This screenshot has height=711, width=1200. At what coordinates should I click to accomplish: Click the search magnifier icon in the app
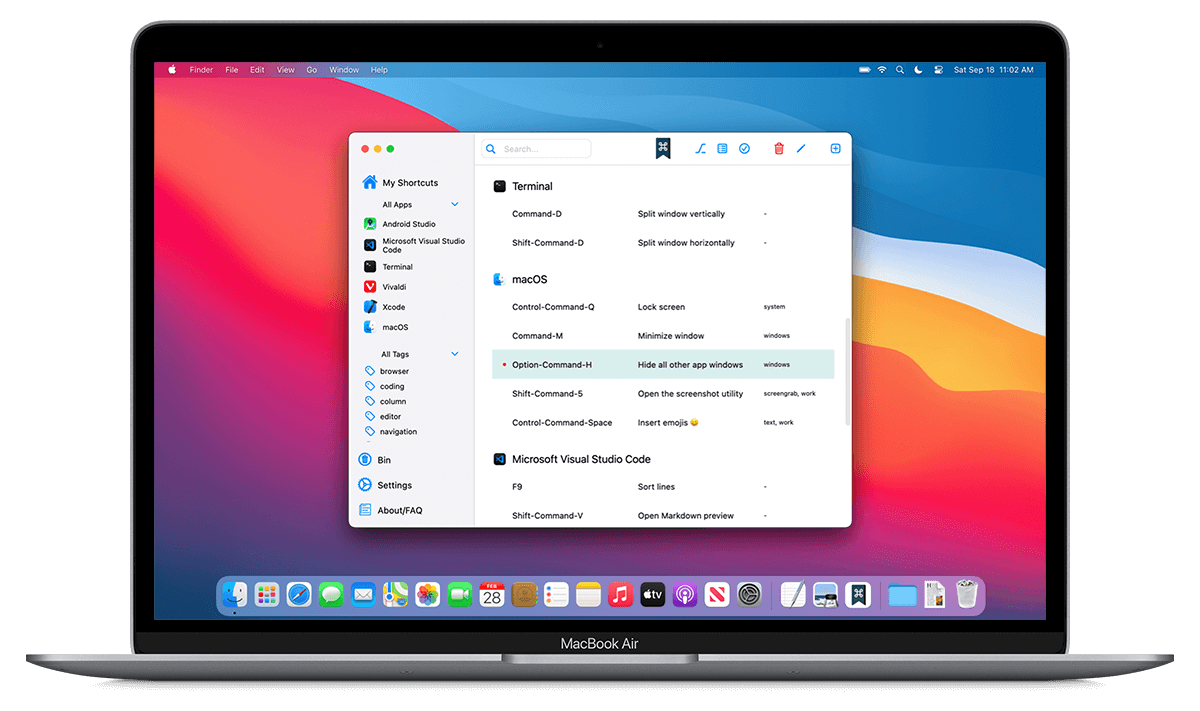point(491,149)
